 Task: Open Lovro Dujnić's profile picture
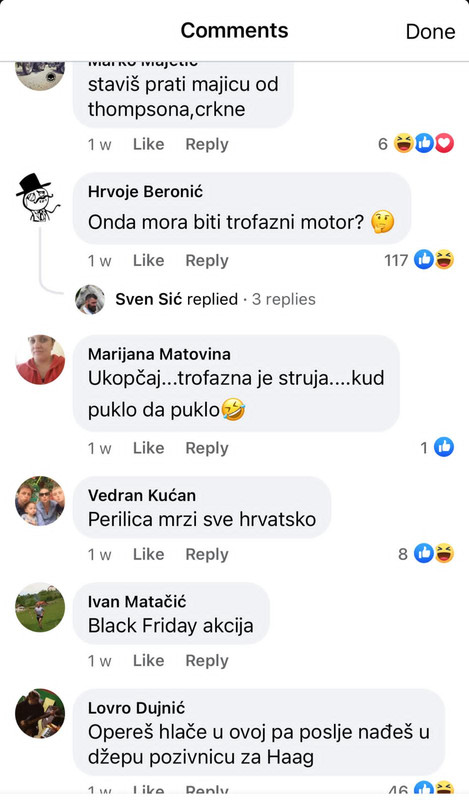pos(40,713)
